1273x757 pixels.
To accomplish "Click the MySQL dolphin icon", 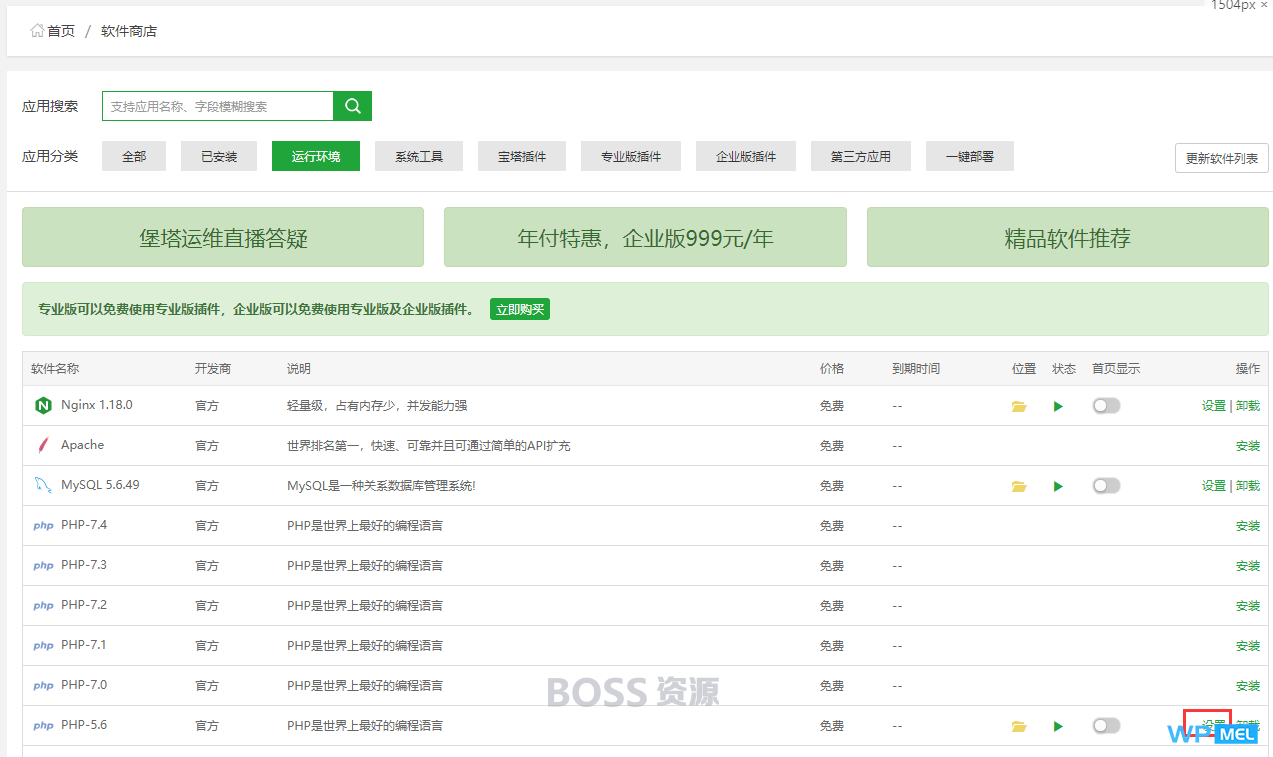I will (x=43, y=486).
